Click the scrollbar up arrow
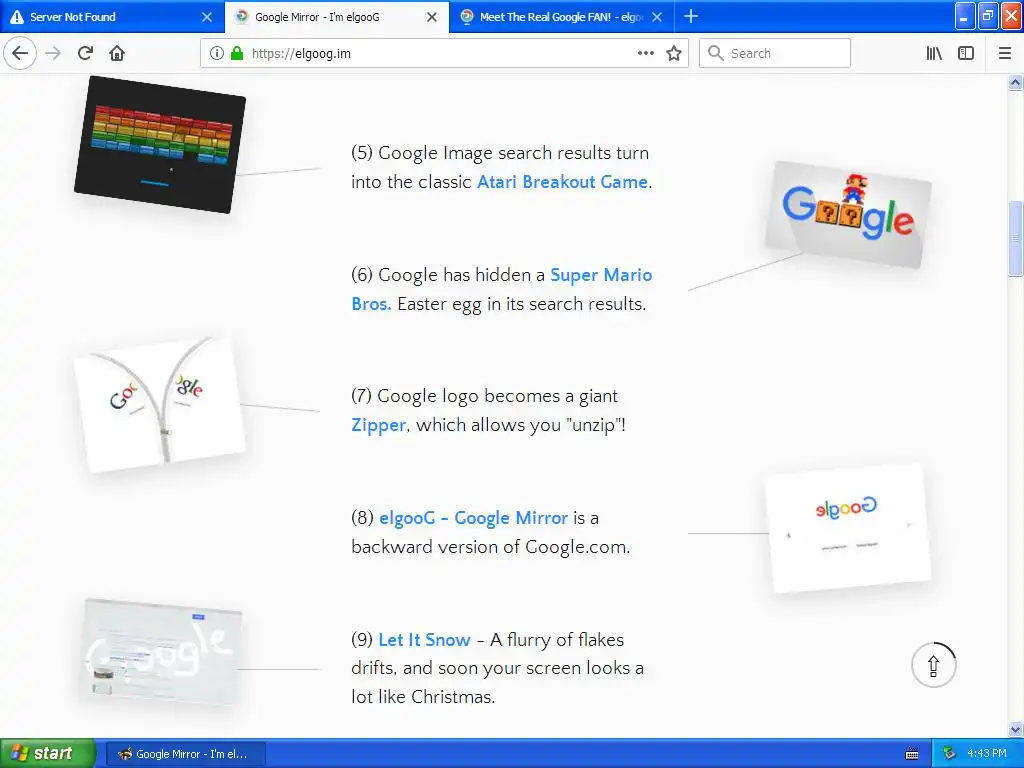Screen dimensions: 1024x768 [1015, 82]
